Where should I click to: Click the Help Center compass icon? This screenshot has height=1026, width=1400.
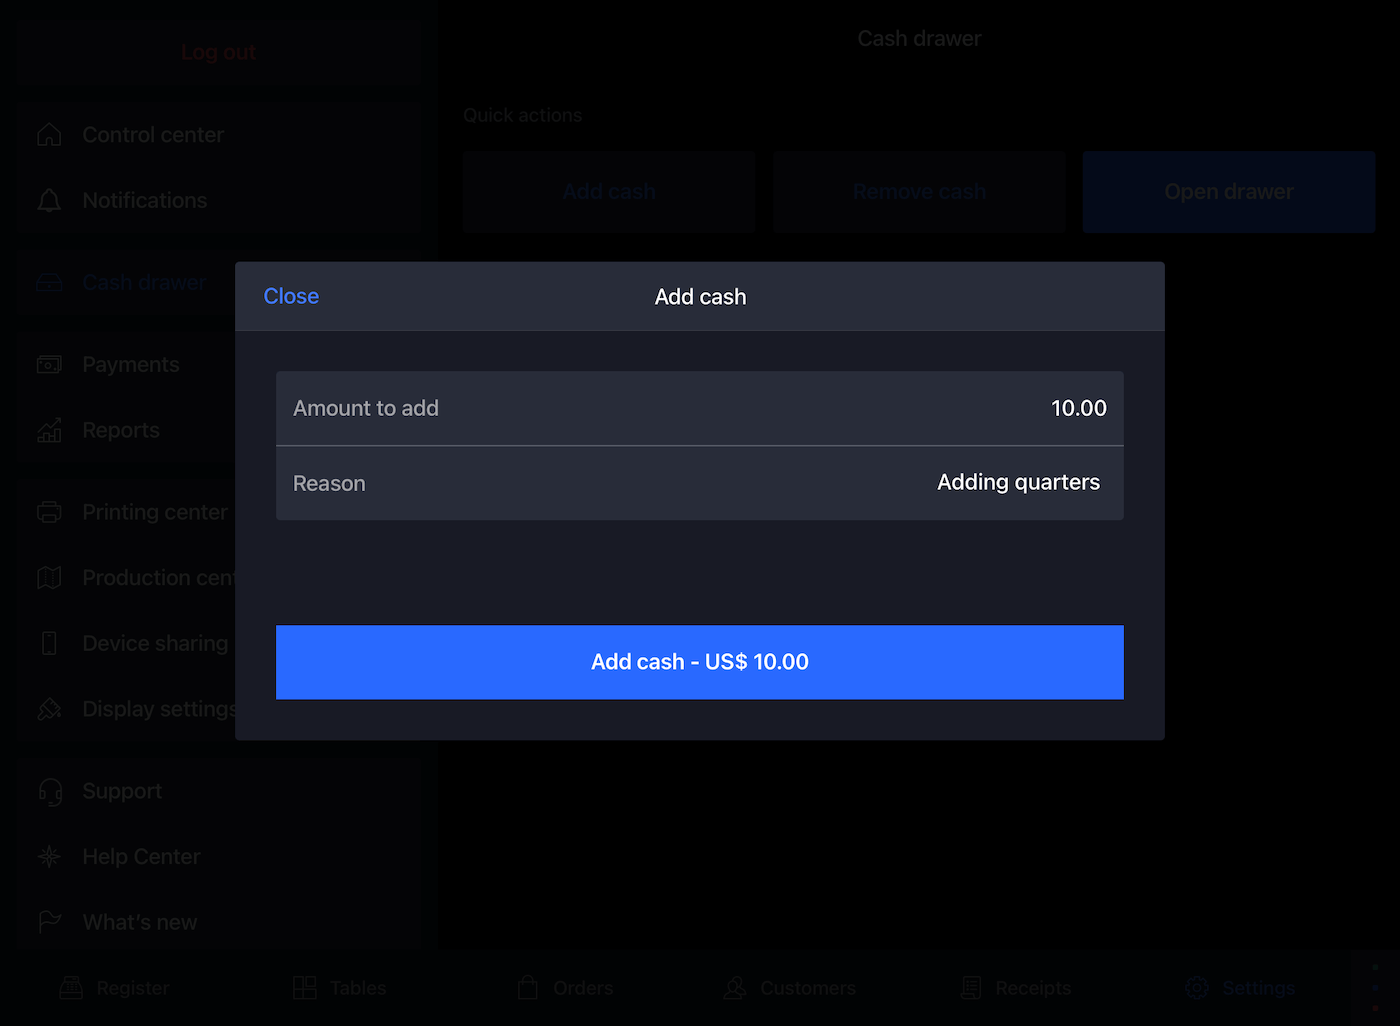pyautogui.click(x=49, y=857)
